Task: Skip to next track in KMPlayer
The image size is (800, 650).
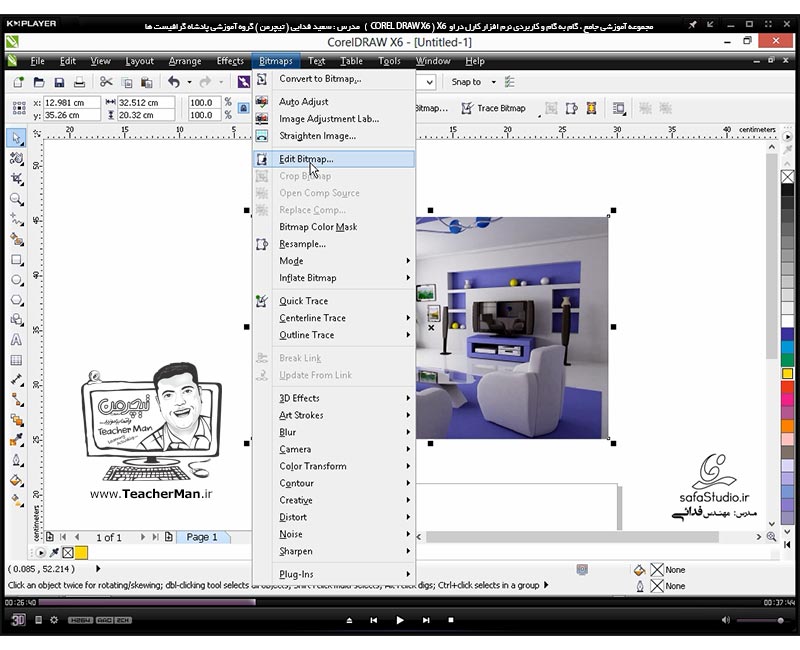Action: [x=426, y=620]
